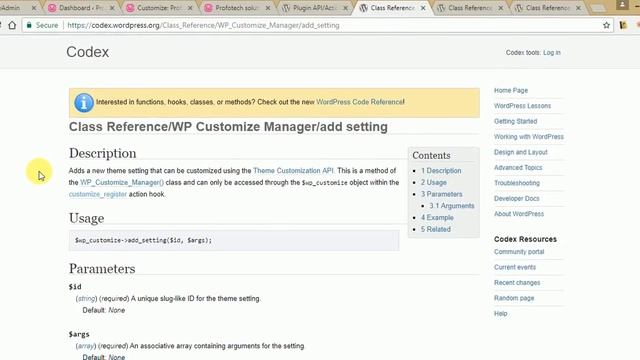
Task: Open Working with WordPress in the sidebar
Action: [529, 137]
